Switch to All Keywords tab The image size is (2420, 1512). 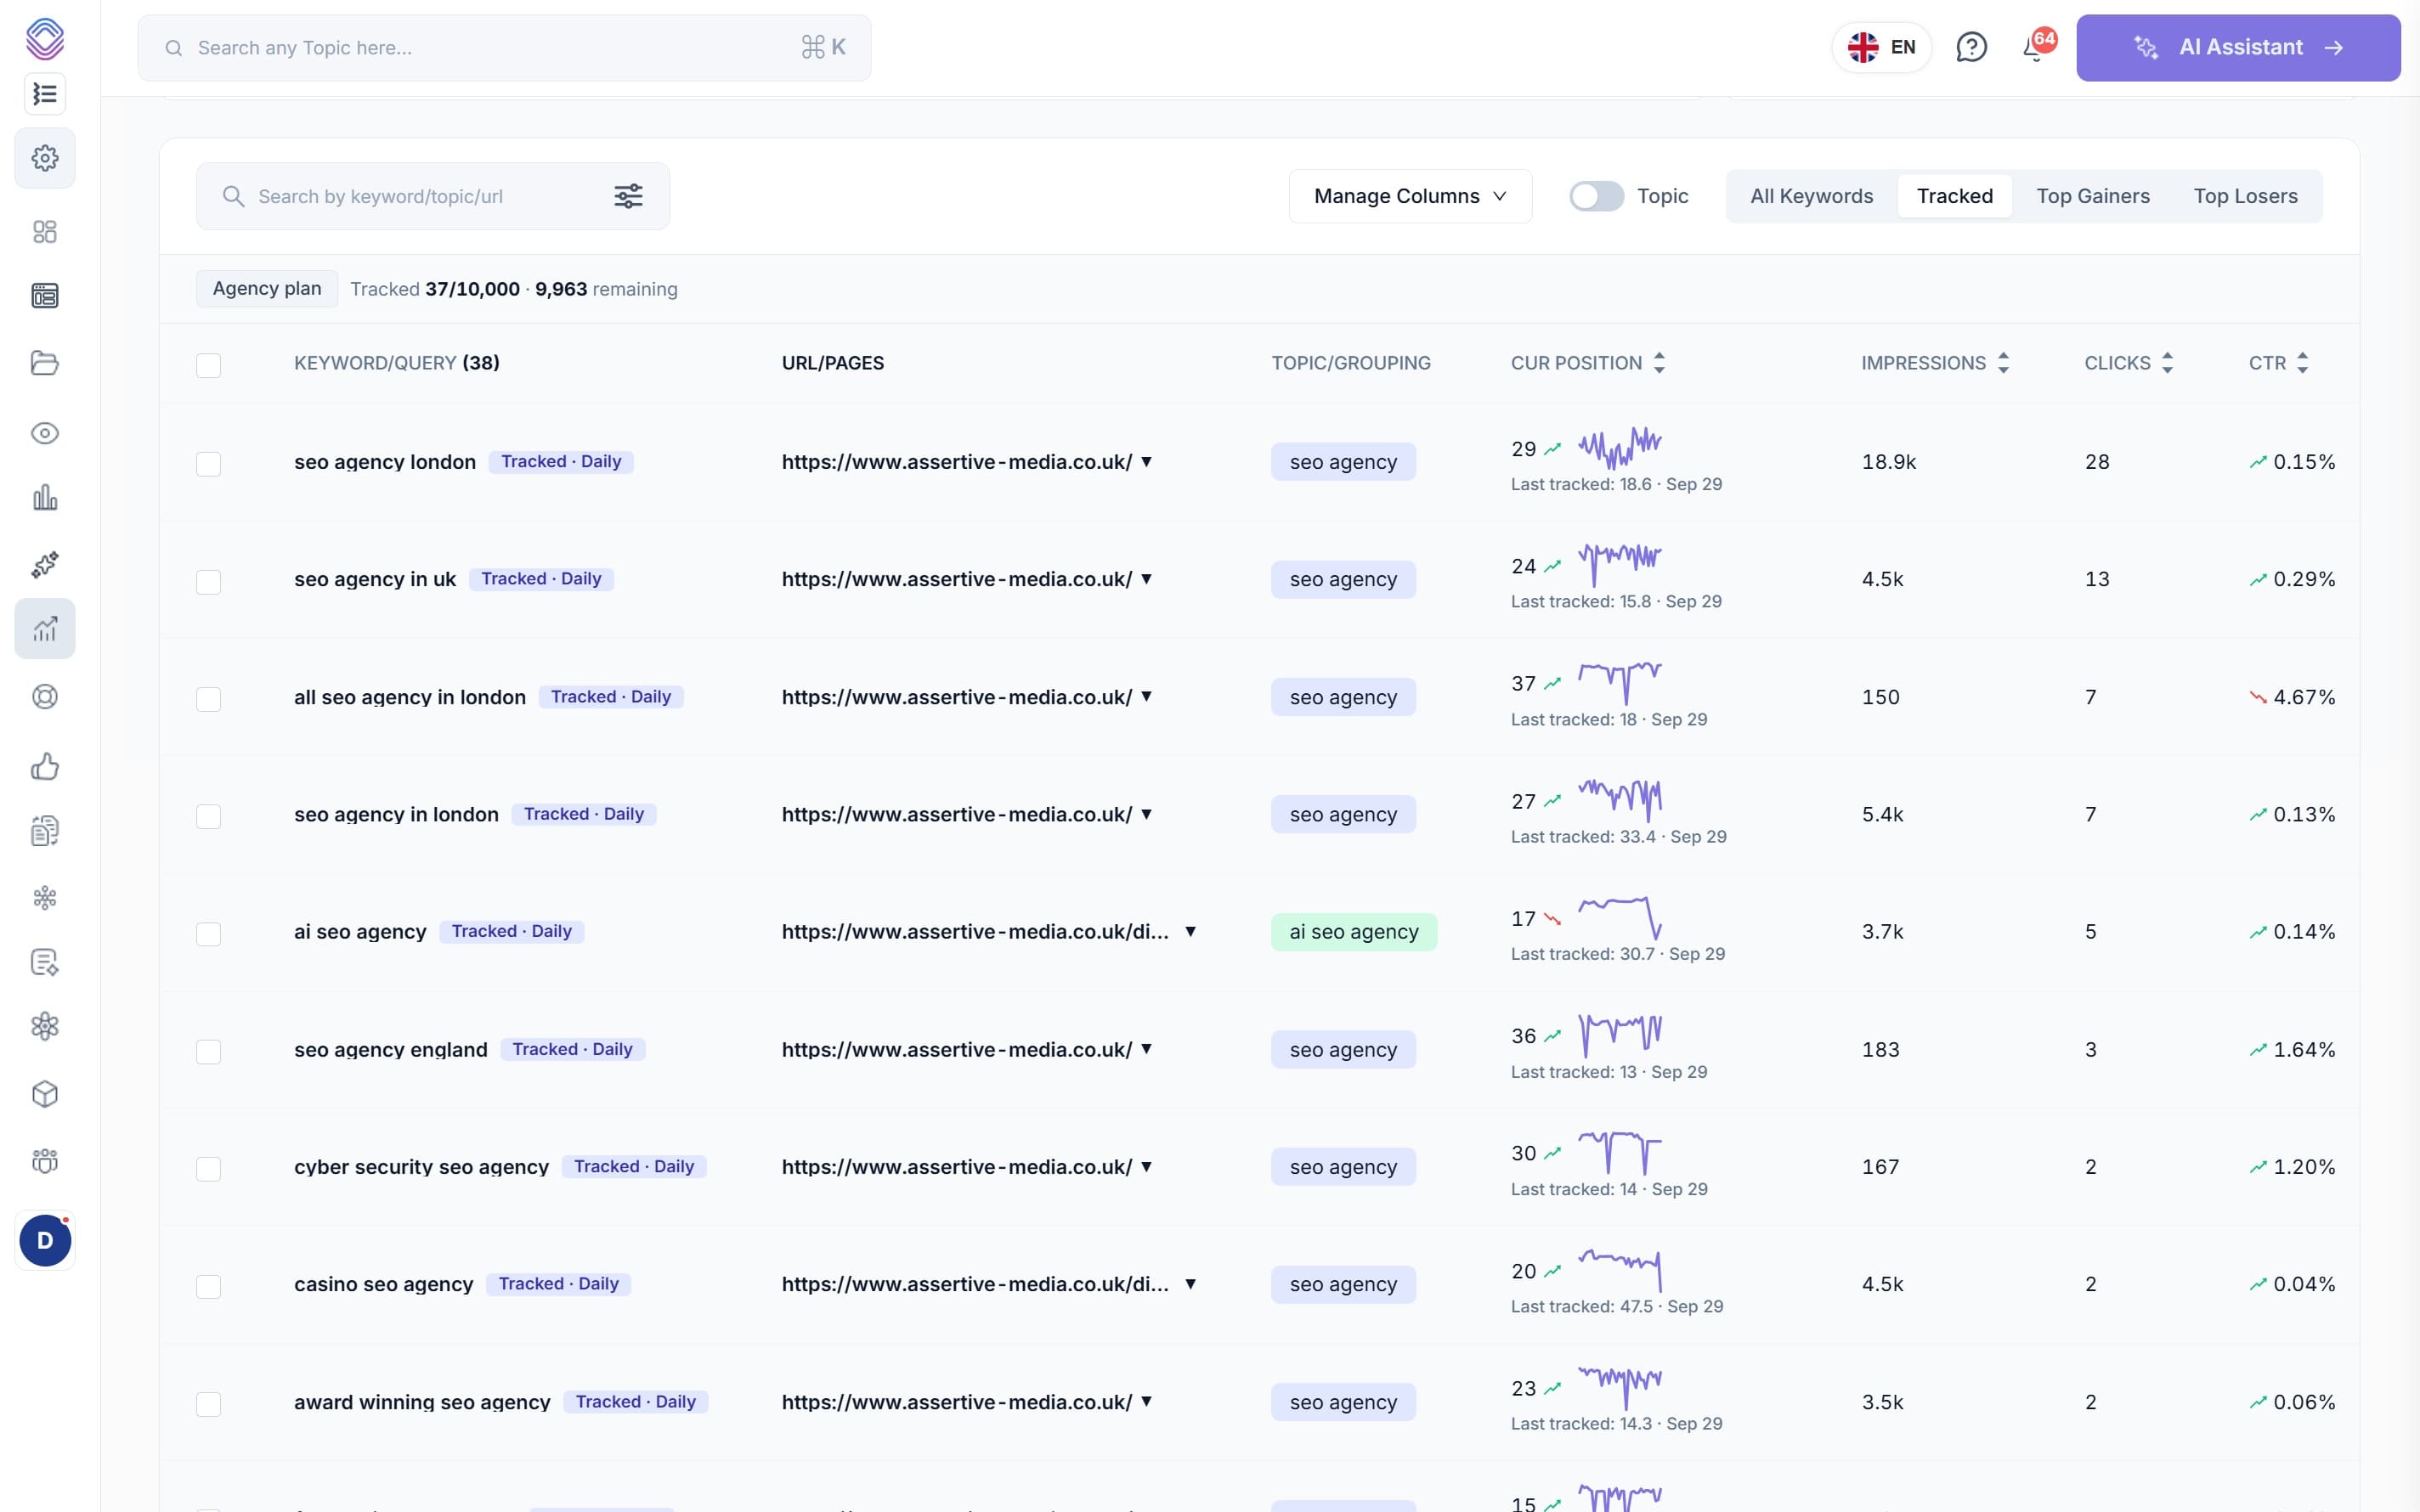pyautogui.click(x=1811, y=196)
